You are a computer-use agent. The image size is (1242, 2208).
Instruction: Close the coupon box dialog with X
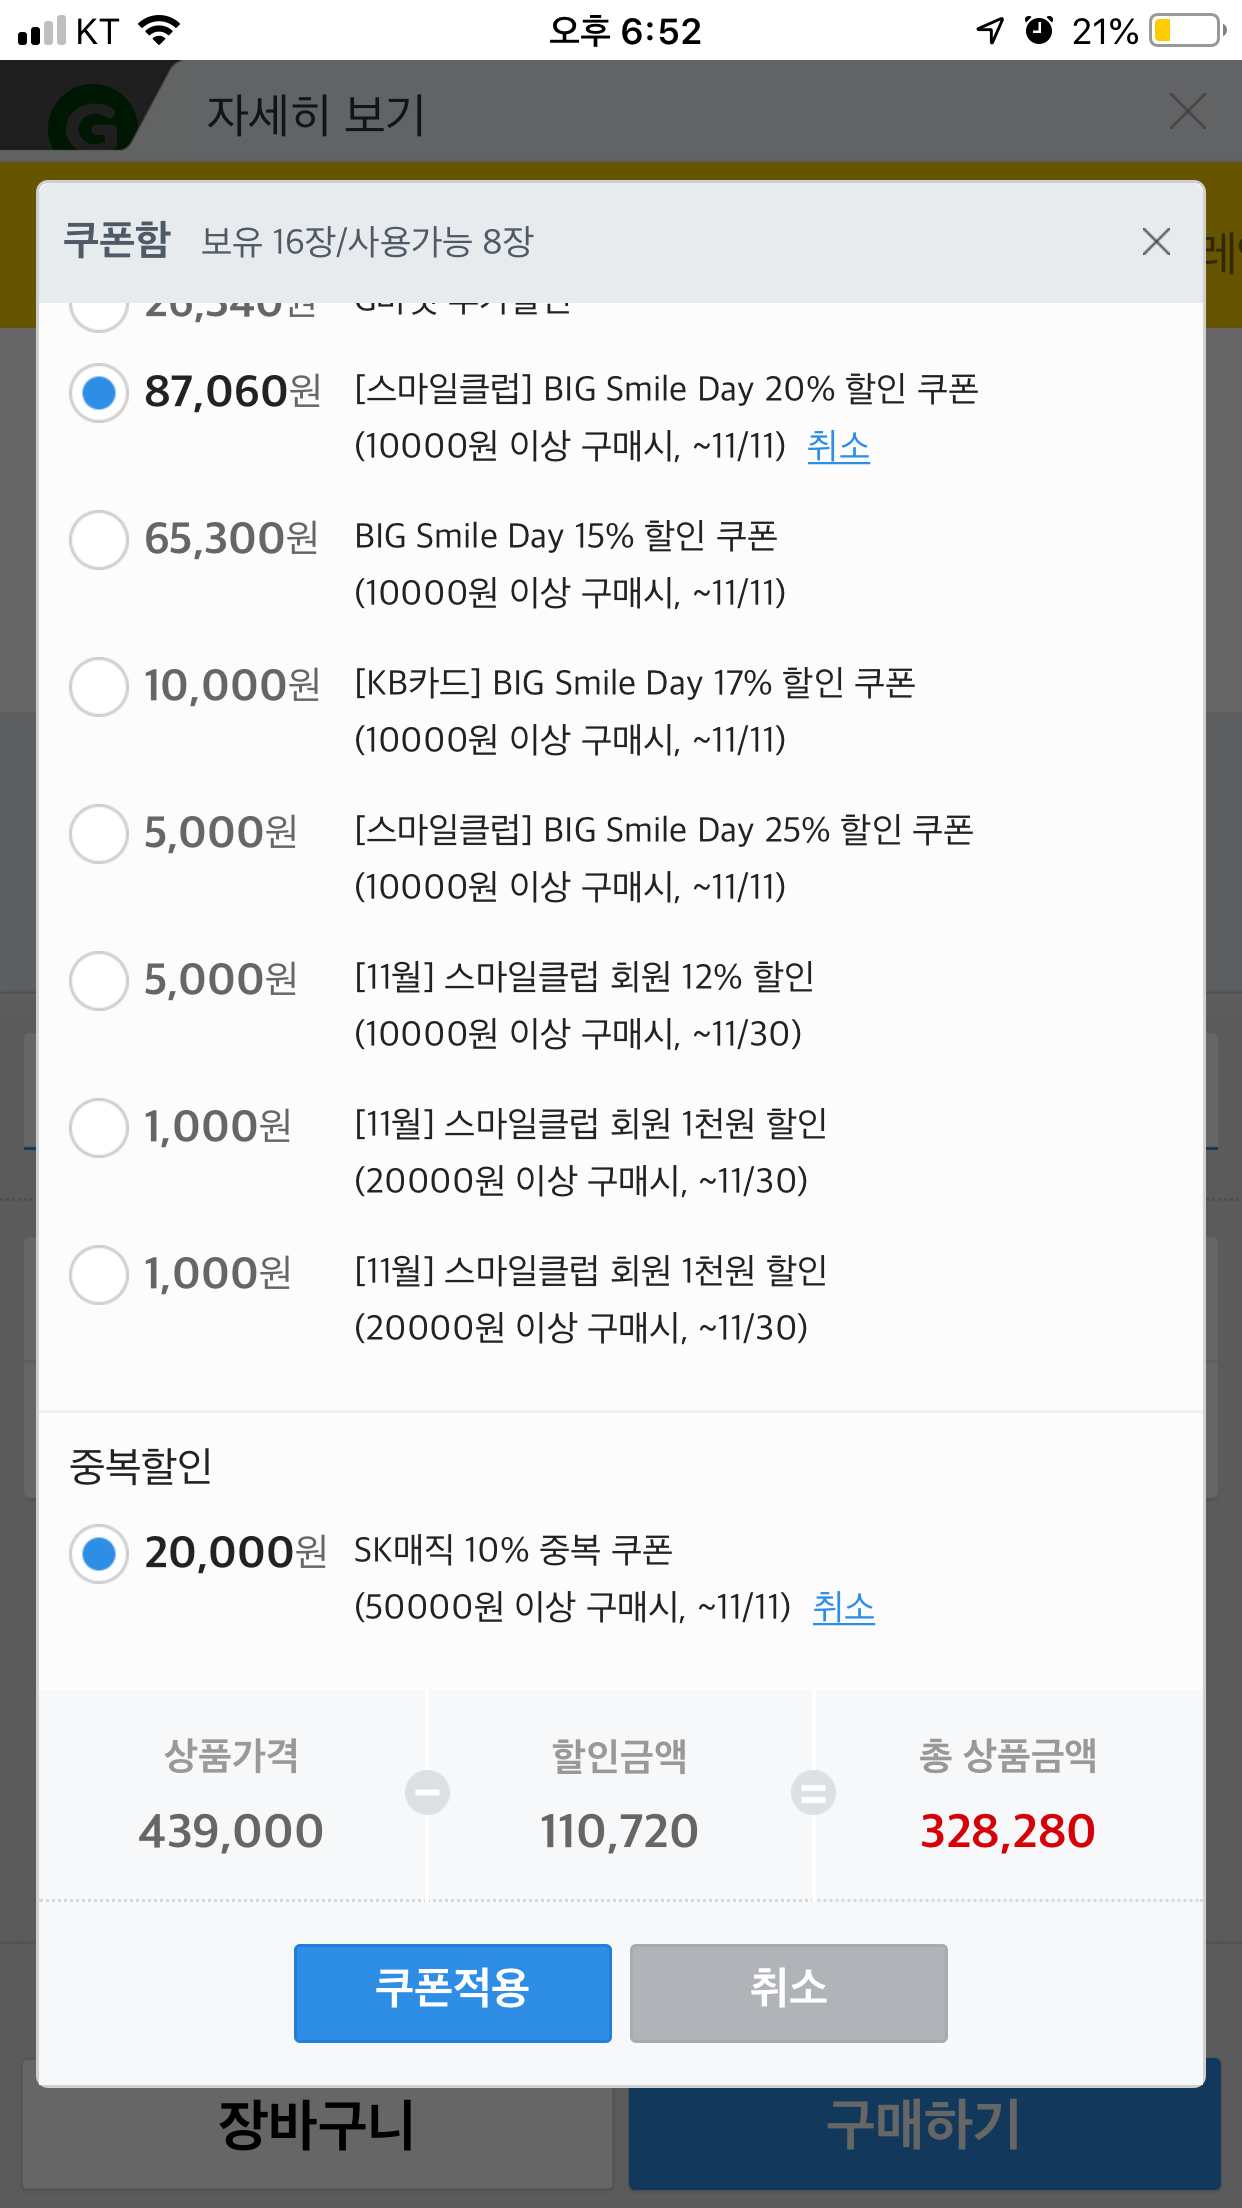[1156, 241]
